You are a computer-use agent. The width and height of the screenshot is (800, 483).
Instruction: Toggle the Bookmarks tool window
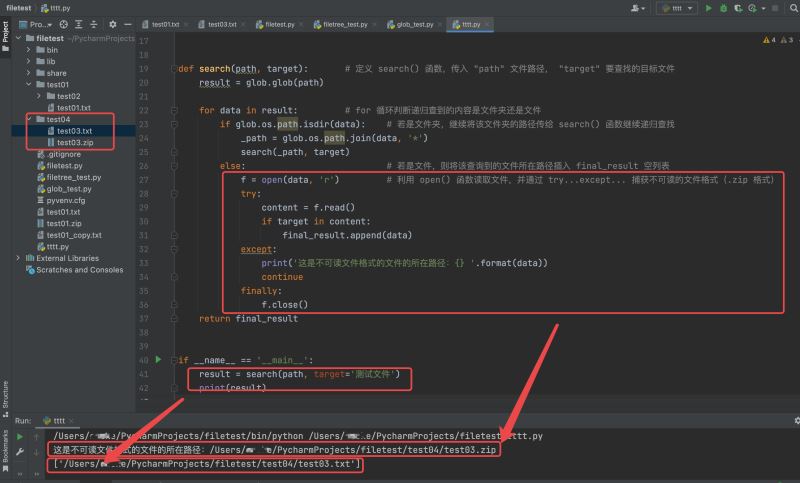pyautogui.click(x=5, y=450)
